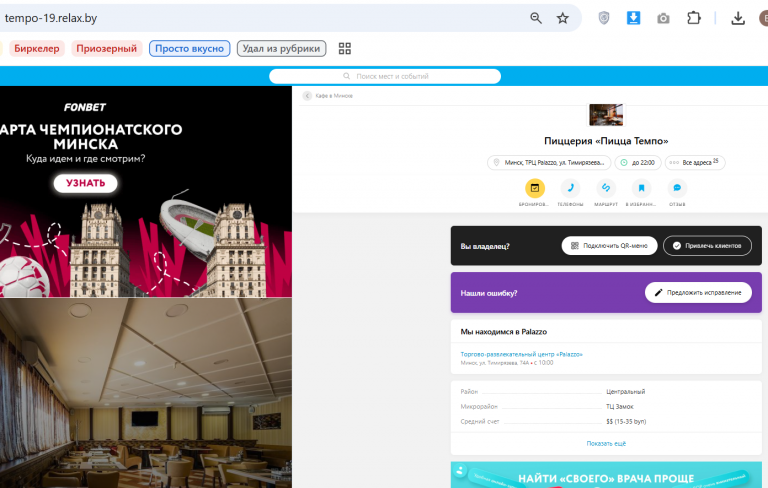Click the FONBET logo in the ad
768x488 pixels.
[x=85, y=107]
